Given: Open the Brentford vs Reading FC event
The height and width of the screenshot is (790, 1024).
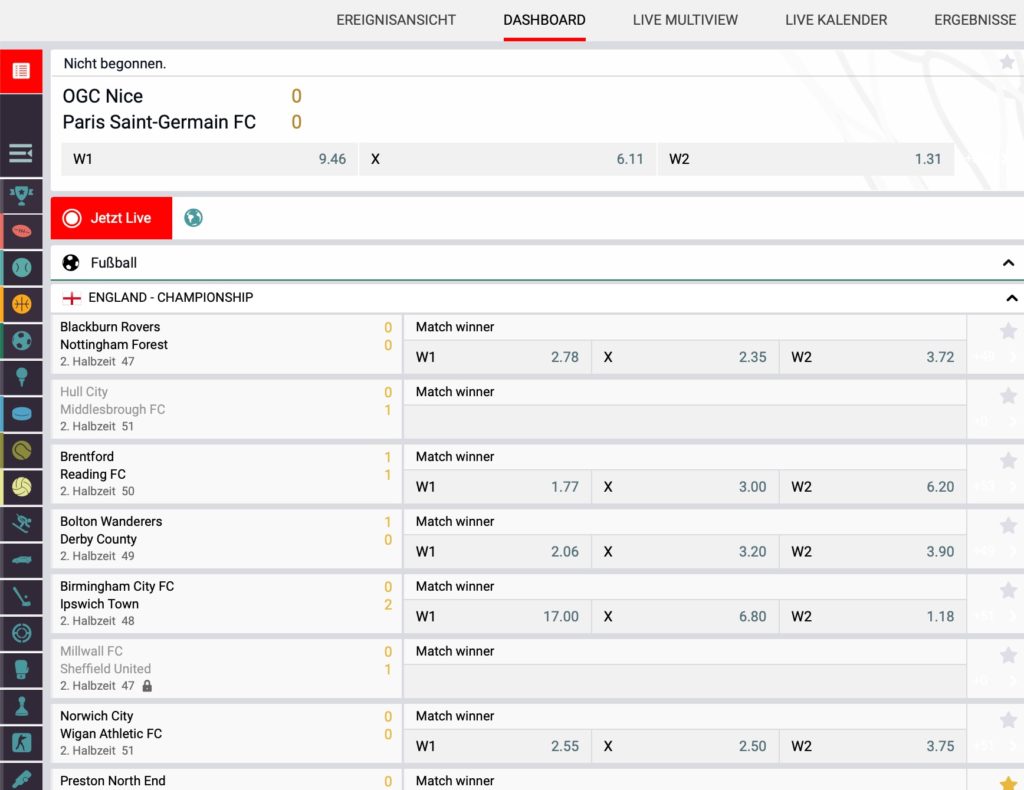Looking at the screenshot, I should tap(226, 474).
